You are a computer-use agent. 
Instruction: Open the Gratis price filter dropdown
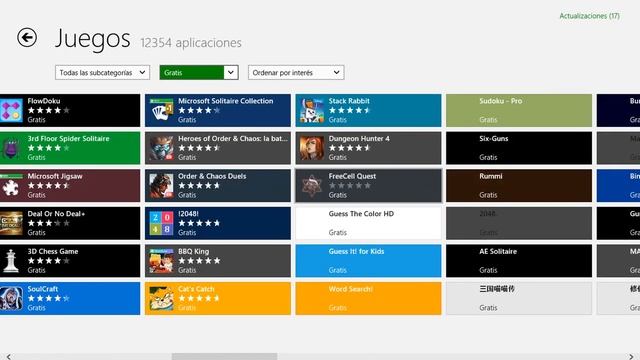[x=199, y=73]
